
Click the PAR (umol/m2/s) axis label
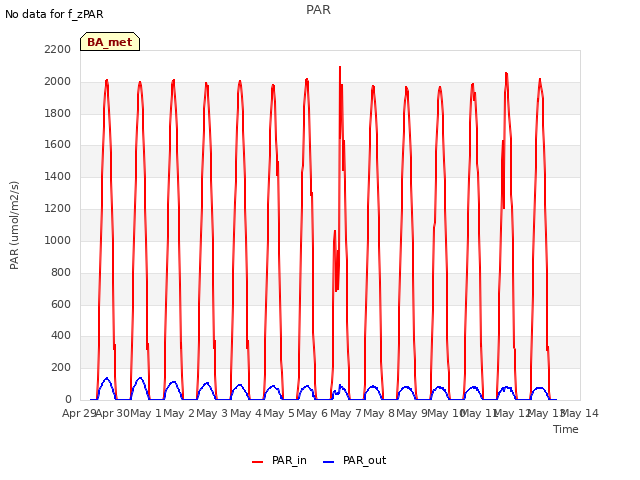click(14, 225)
